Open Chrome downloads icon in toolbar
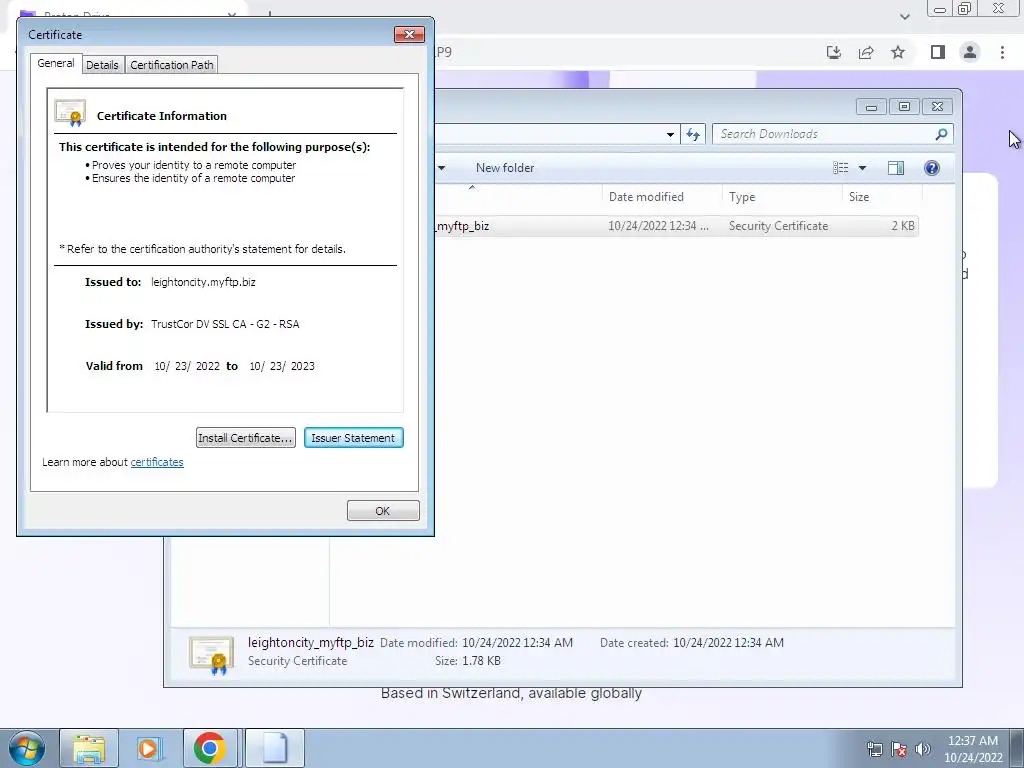This screenshot has width=1024, height=768. tap(834, 52)
